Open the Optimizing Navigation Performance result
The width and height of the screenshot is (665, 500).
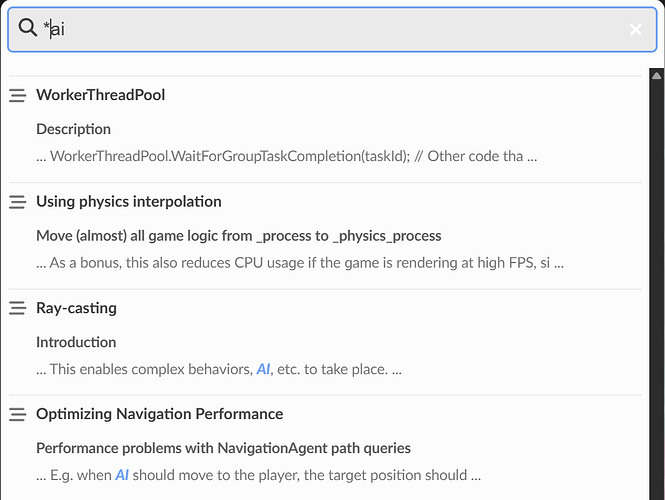(x=159, y=414)
